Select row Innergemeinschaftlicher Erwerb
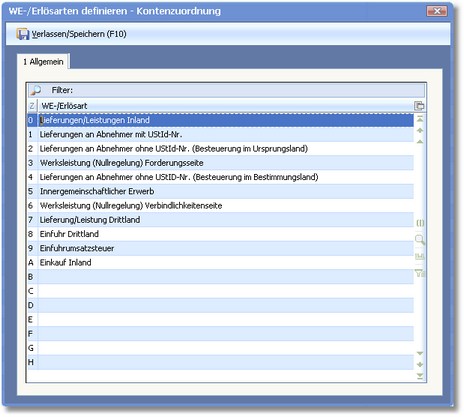The image size is (464, 417). 221,191
